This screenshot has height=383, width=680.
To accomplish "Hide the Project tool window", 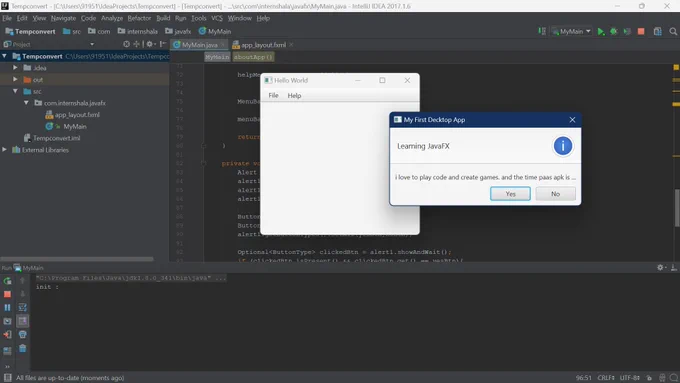I will point(163,44).
